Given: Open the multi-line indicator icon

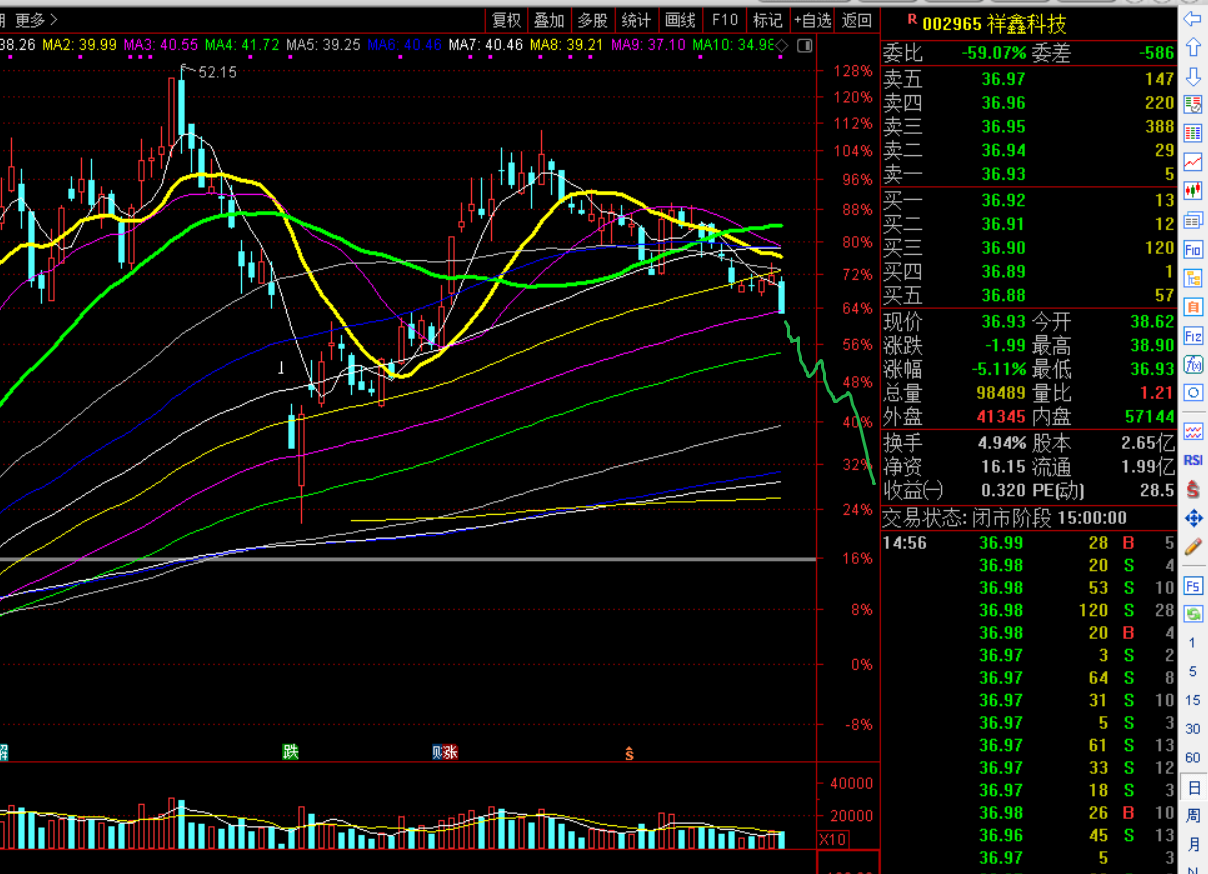Looking at the screenshot, I should click(1192, 432).
